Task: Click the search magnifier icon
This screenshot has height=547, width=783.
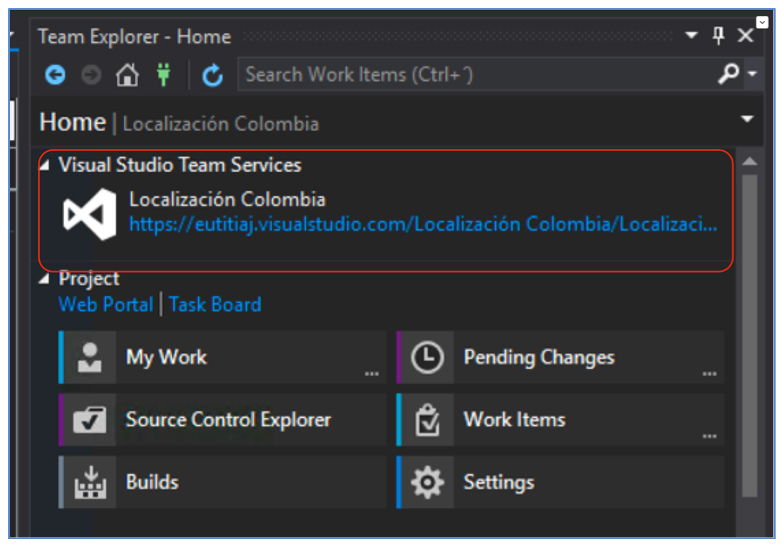Action: tap(728, 74)
